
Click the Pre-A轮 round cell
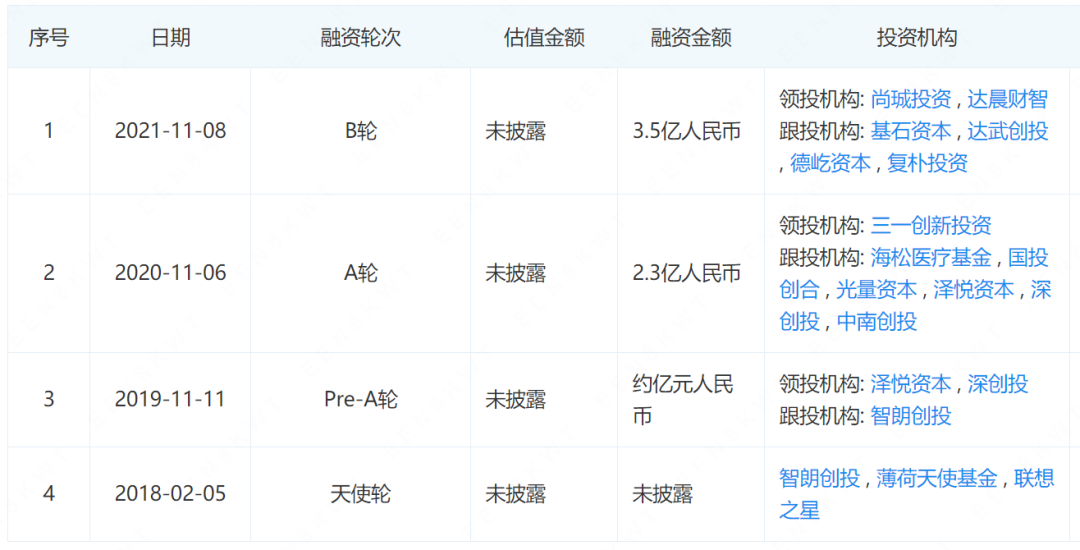pos(361,400)
